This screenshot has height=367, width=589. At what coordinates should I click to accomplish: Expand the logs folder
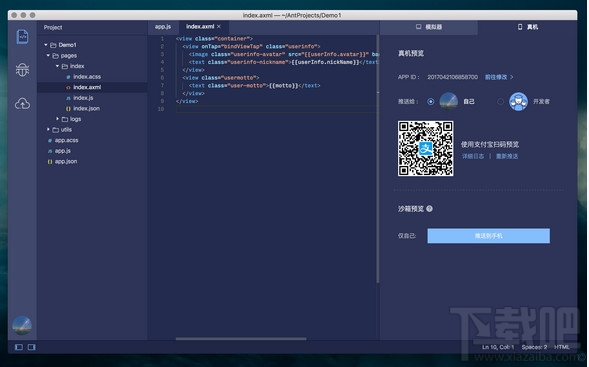[x=57, y=119]
